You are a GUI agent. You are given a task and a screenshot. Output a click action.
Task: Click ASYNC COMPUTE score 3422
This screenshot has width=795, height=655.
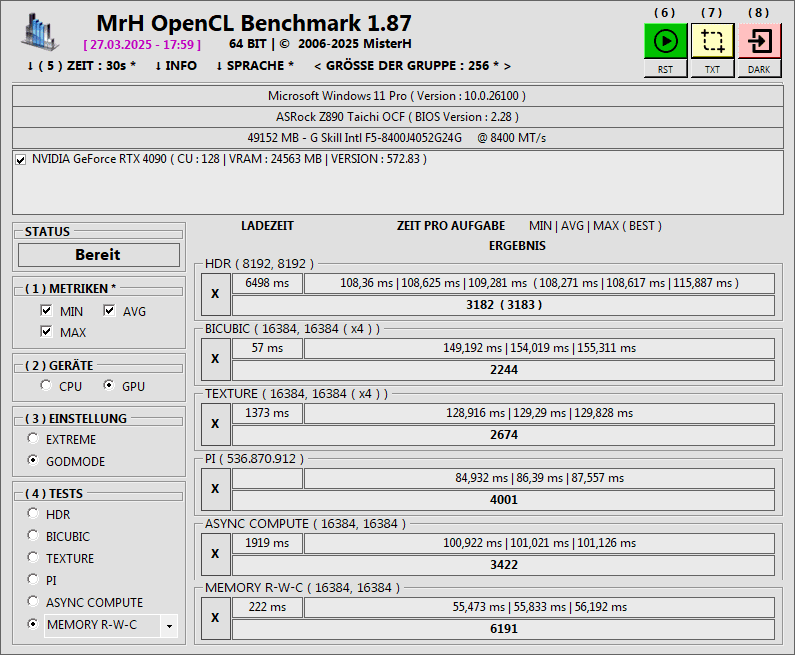point(503,565)
